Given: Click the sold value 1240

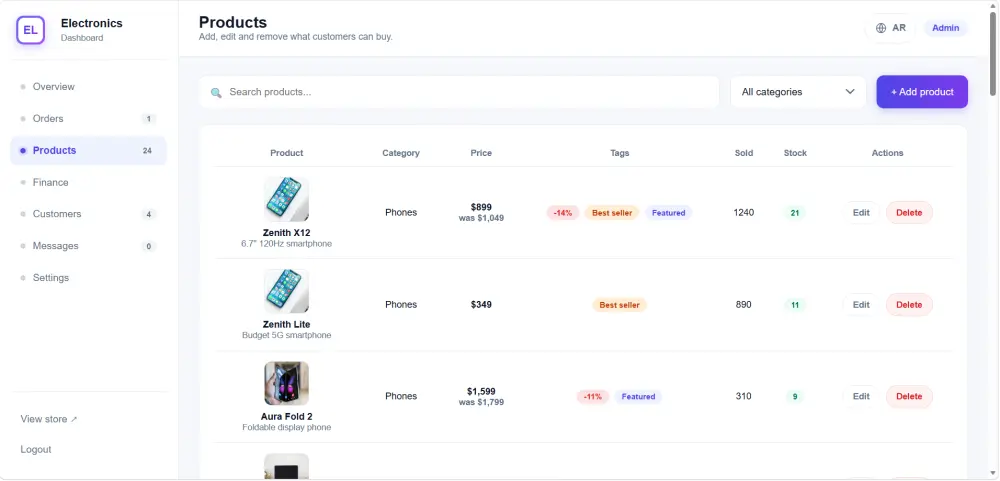Looking at the screenshot, I should tap(744, 212).
